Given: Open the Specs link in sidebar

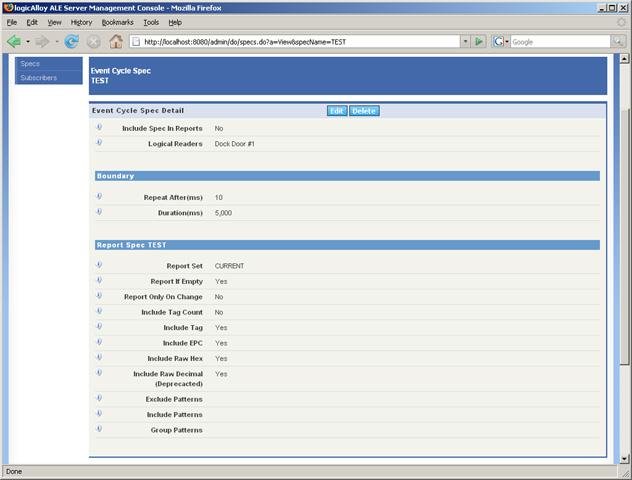Looking at the screenshot, I should pyautogui.click(x=30, y=64).
